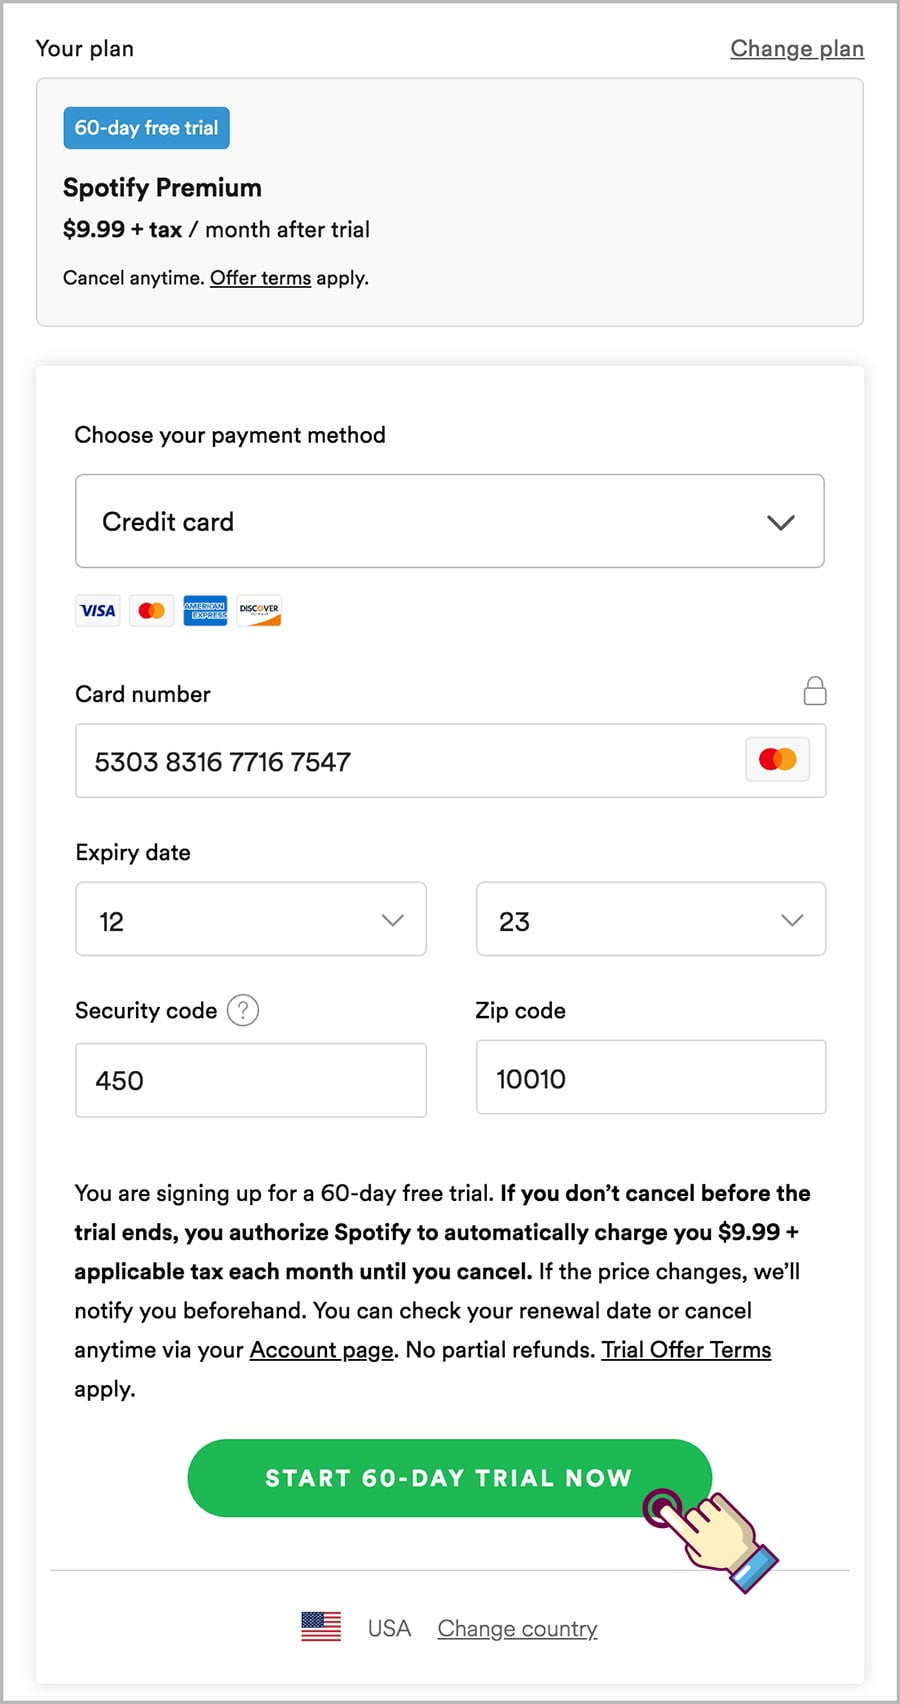Click the Mastercard icon inside card number field
Screen dimensions: 900x1704
(x=777, y=760)
